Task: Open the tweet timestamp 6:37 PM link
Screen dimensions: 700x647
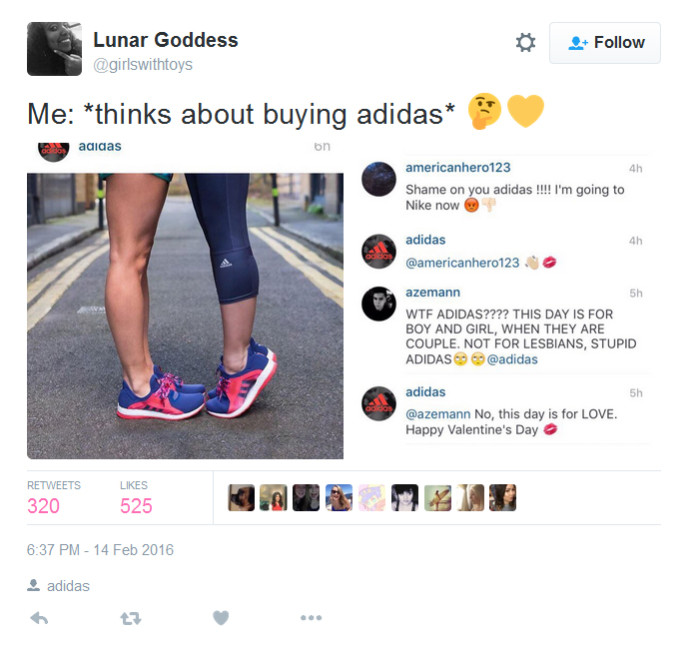Action: (x=100, y=550)
